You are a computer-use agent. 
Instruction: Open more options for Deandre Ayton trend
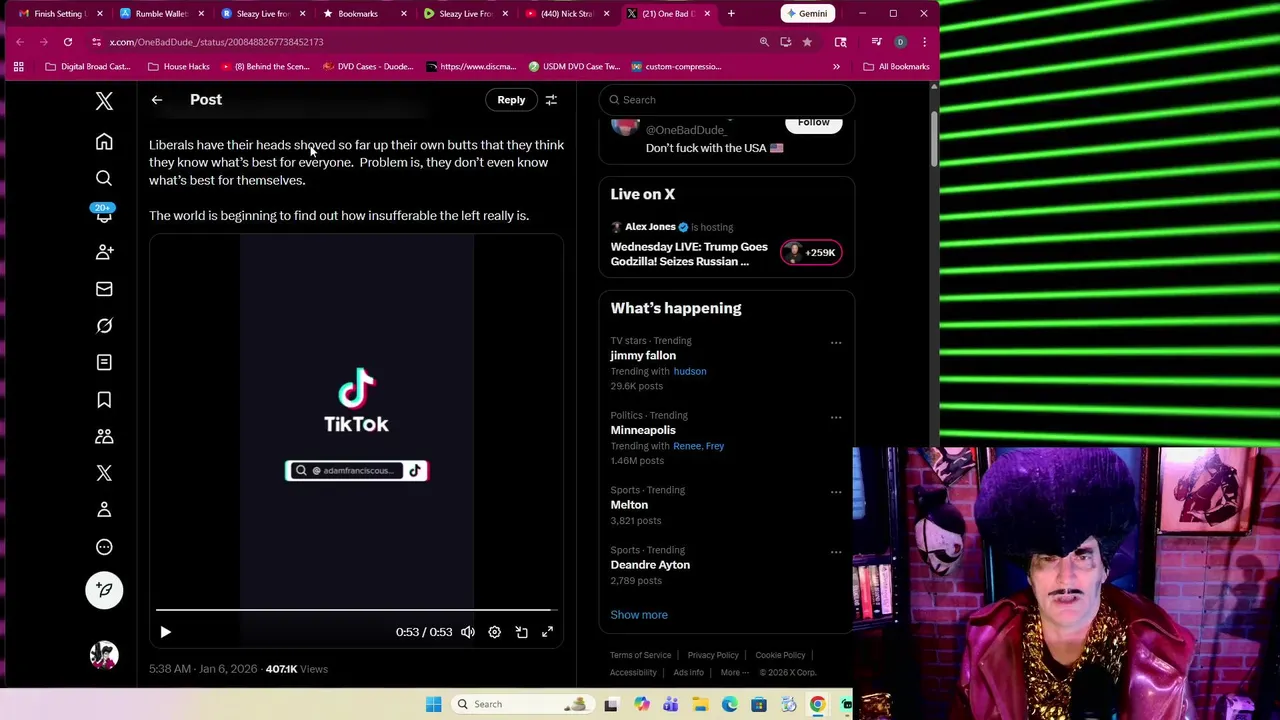click(836, 552)
